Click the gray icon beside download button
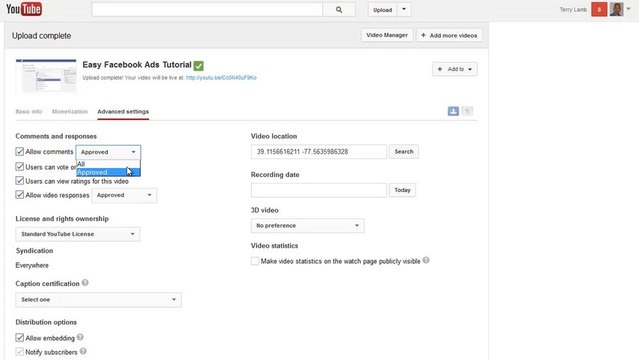 (467, 111)
